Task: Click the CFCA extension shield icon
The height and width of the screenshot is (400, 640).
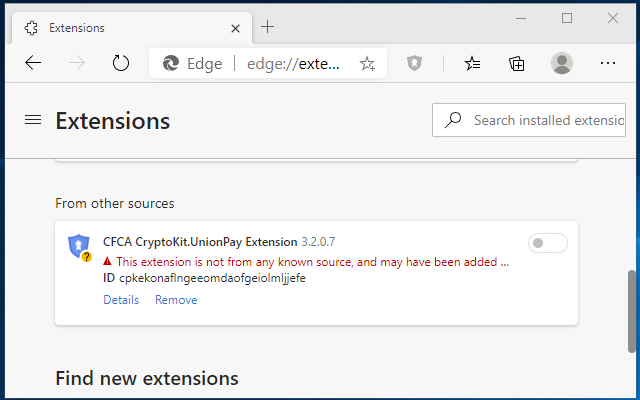Action: tap(79, 246)
